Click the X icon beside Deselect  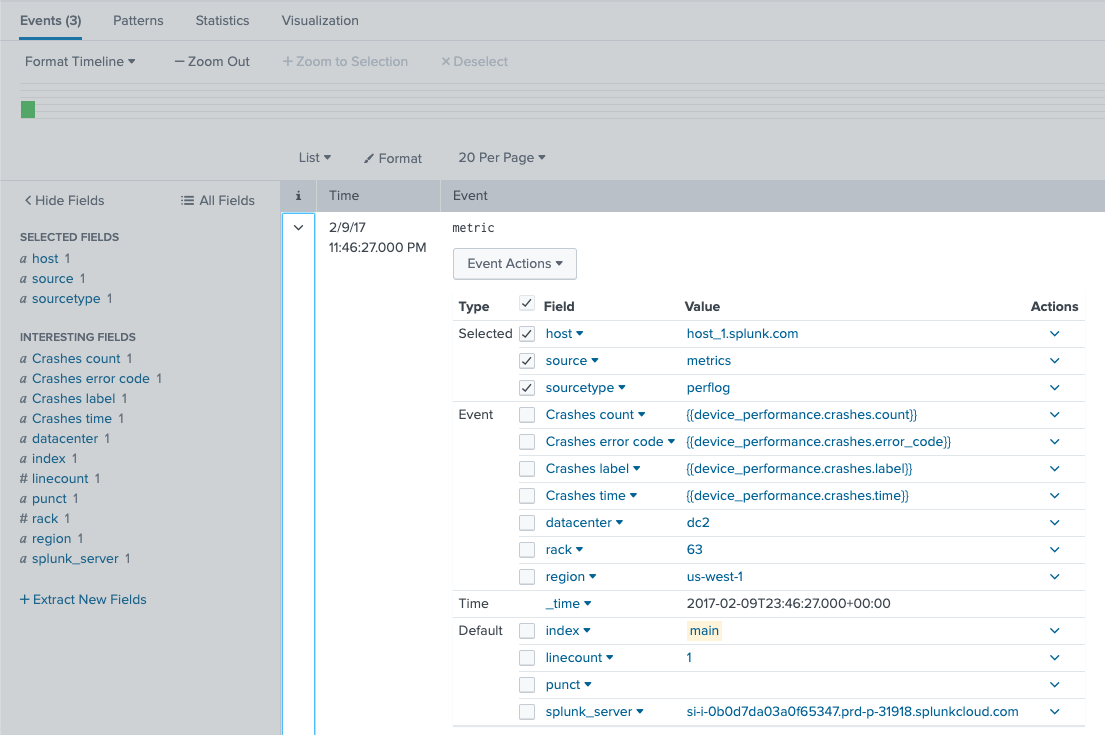pyautogui.click(x=444, y=61)
